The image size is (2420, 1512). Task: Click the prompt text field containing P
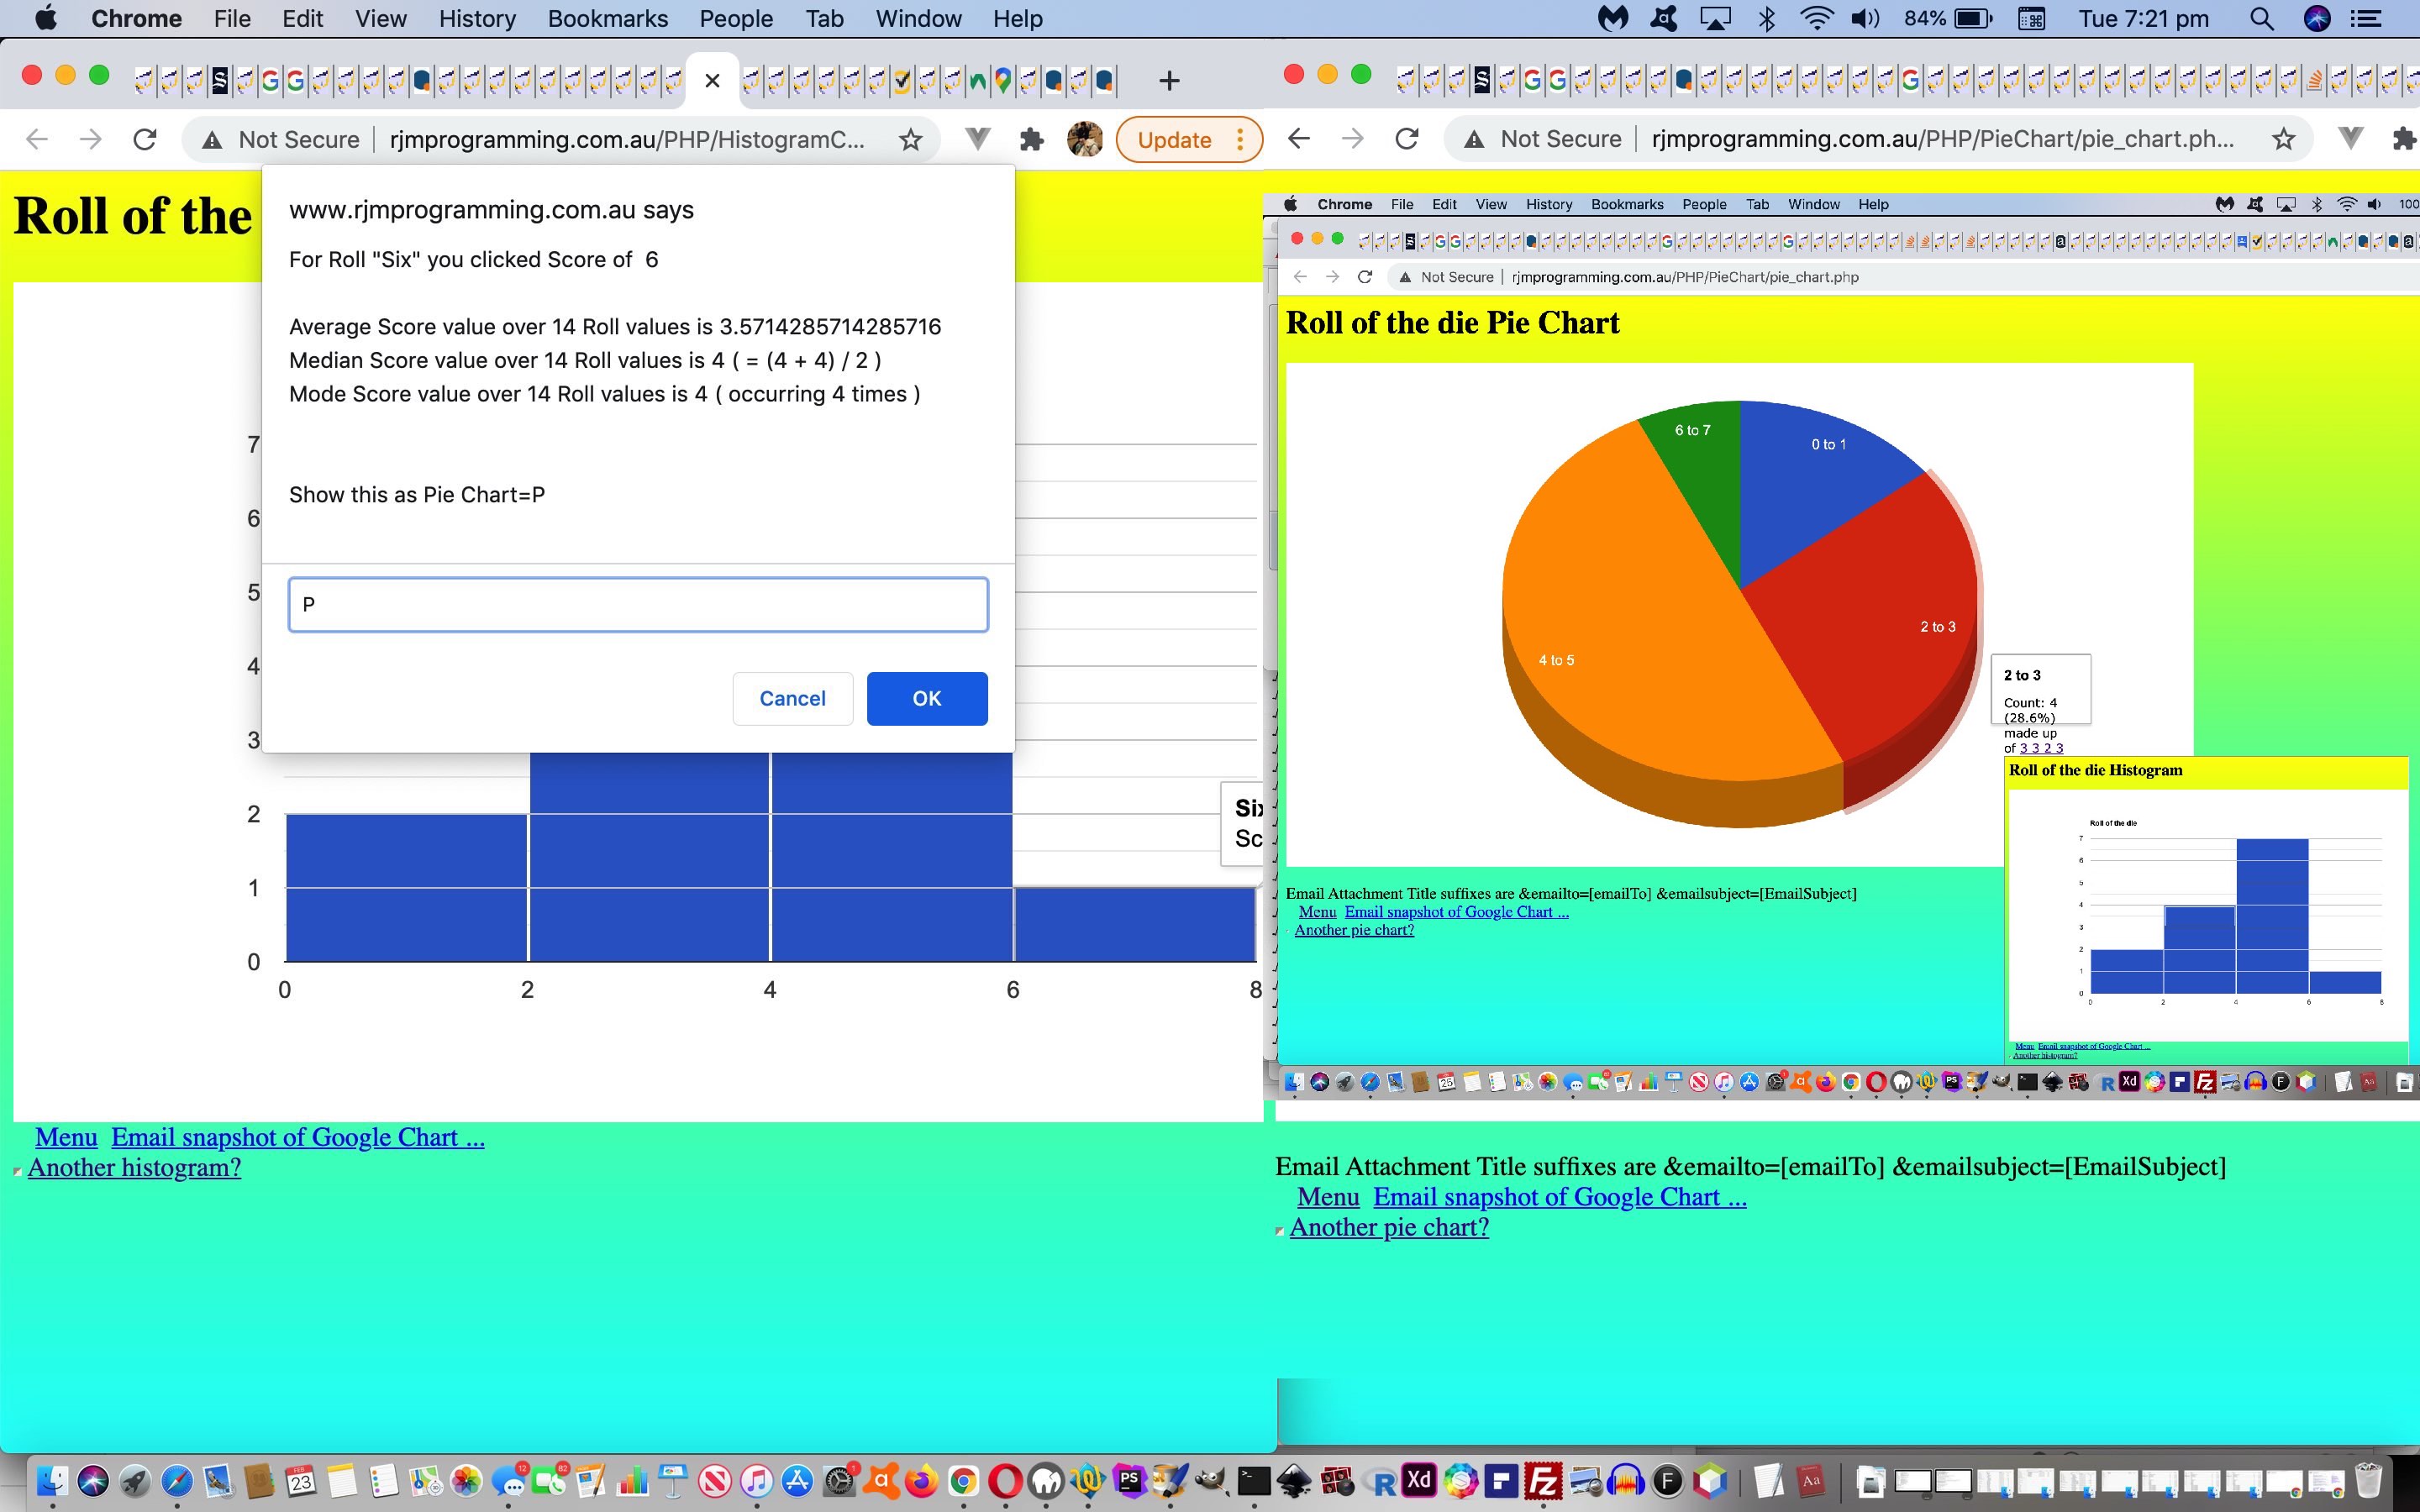click(x=638, y=604)
